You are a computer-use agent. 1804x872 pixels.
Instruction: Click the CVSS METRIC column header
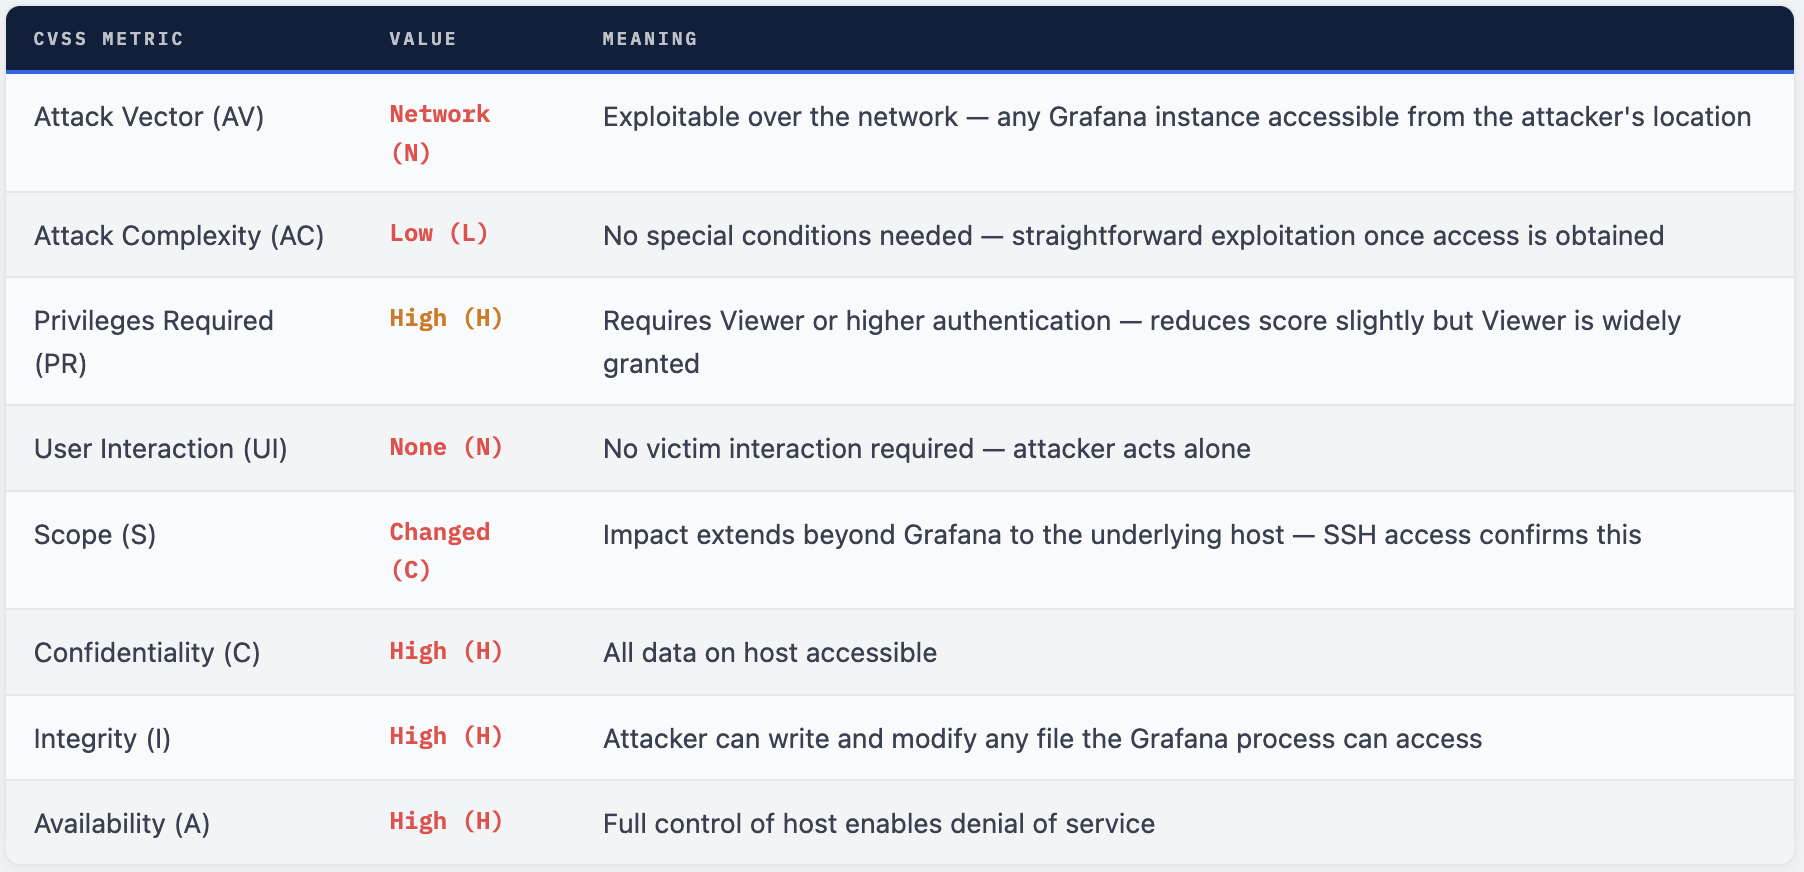[108, 39]
